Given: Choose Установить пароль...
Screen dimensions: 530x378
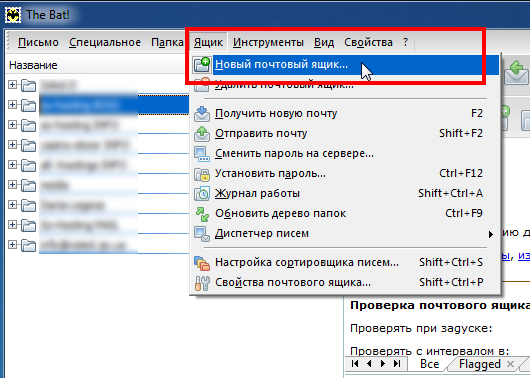Looking at the screenshot, I should 345,173.
